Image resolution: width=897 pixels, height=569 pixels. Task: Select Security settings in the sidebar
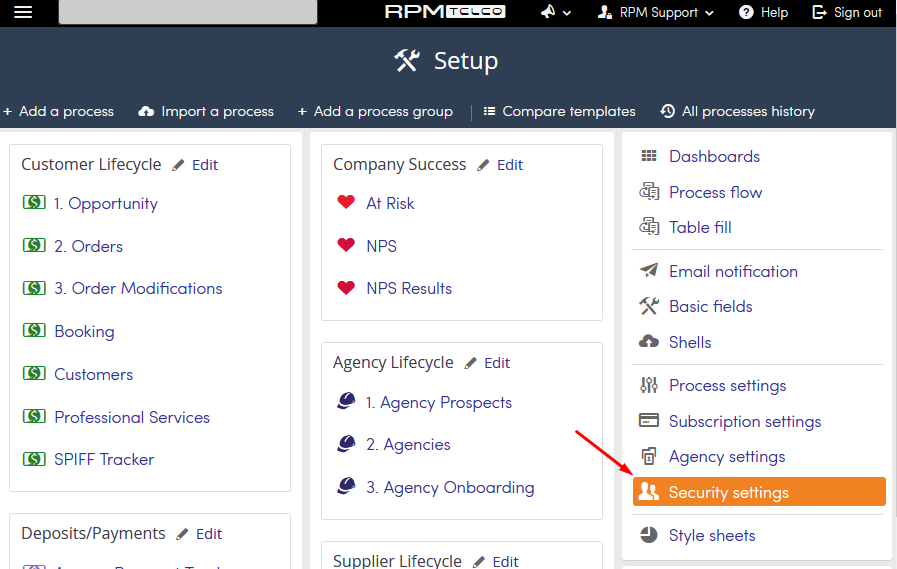[x=759, y=492]
